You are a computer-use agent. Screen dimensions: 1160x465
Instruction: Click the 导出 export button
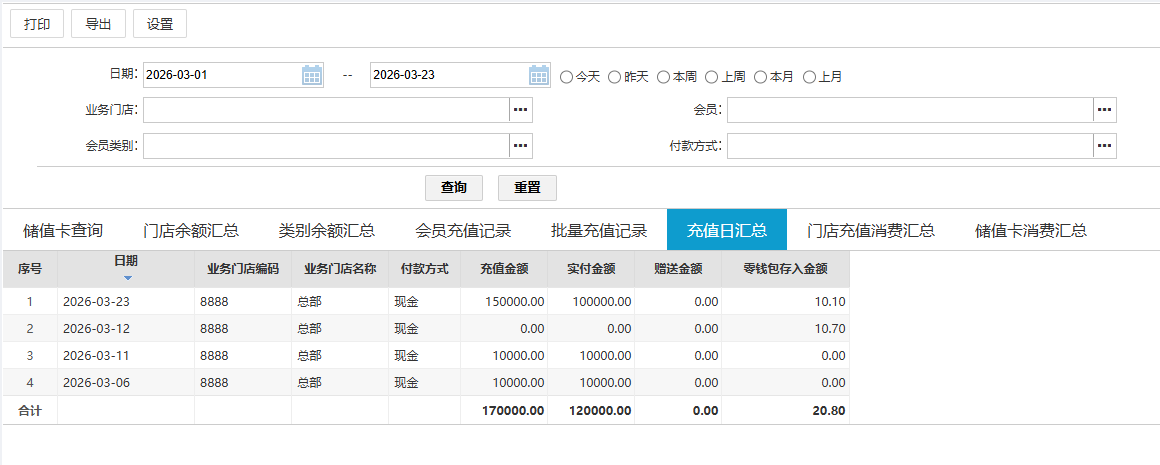tap(98, 24)
